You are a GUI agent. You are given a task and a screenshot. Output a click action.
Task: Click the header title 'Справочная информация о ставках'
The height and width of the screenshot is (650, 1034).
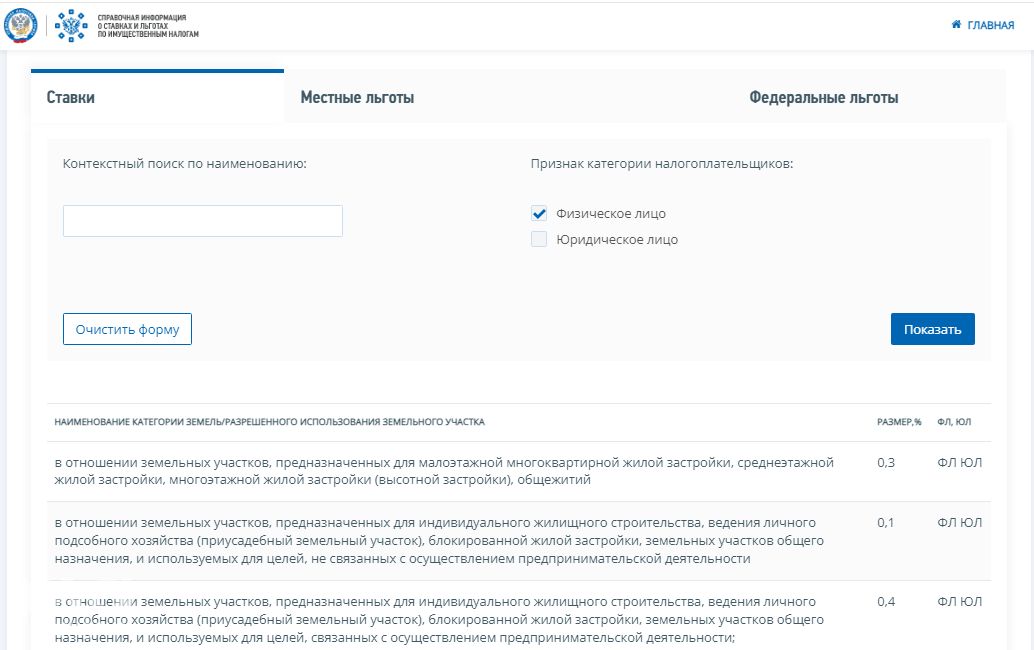(x=148, y=26)
